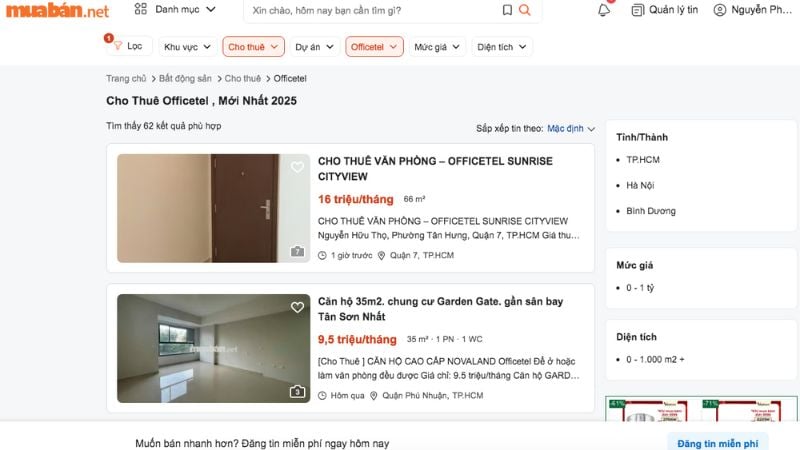The image size is (800, 450).
Task: Open the Diện tích filter dropdown
Action: point(502,47)
